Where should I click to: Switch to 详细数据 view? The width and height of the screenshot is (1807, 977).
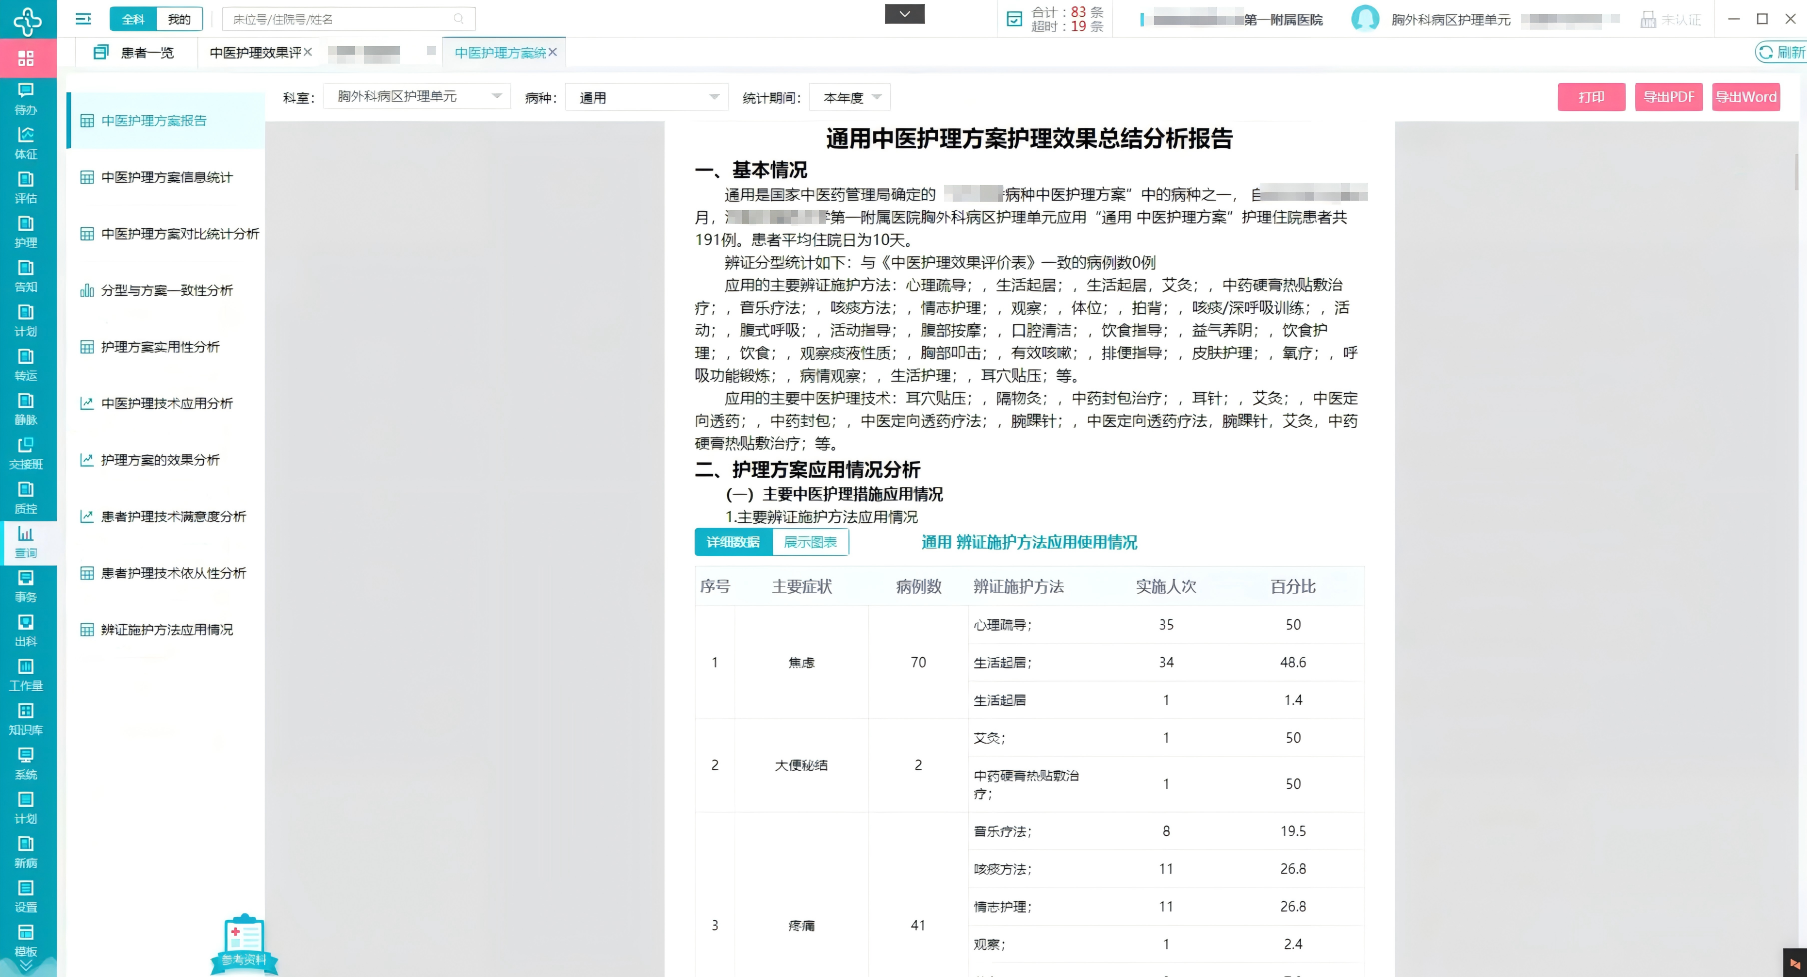pyautogui.click(x=733, y=542)
